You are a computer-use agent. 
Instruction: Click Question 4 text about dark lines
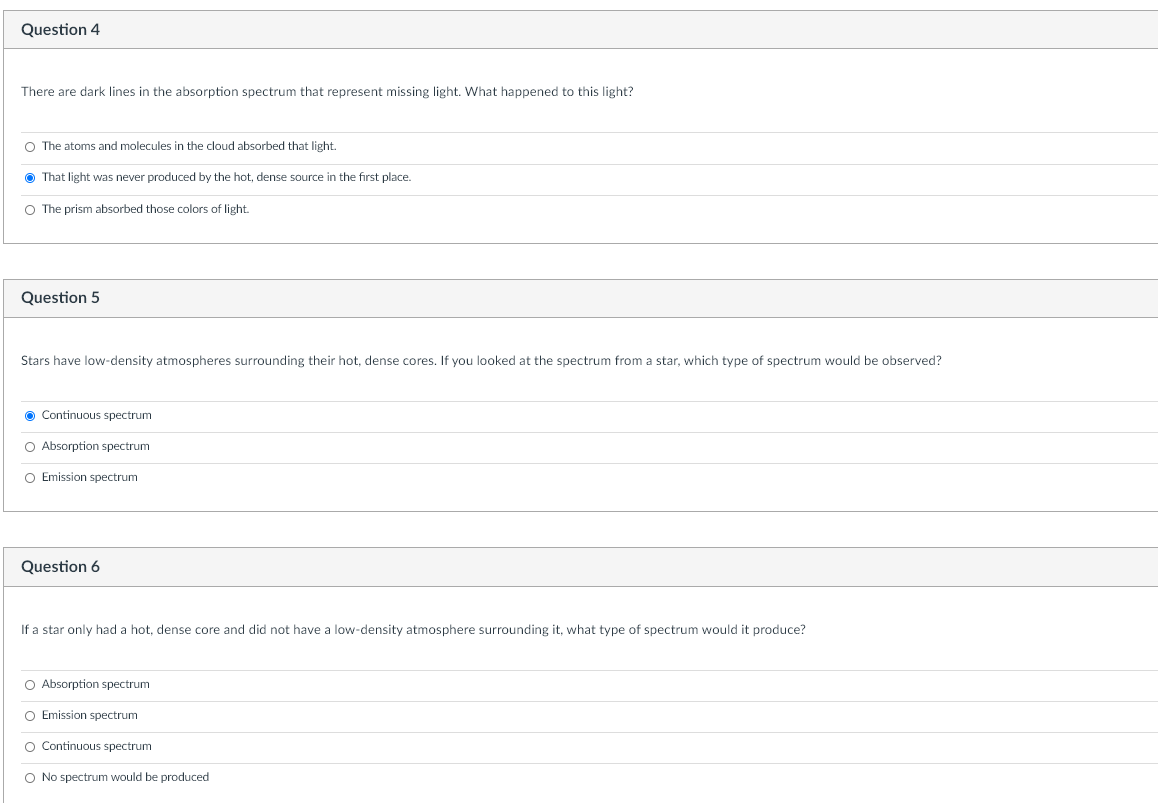[x=327, y=92]
